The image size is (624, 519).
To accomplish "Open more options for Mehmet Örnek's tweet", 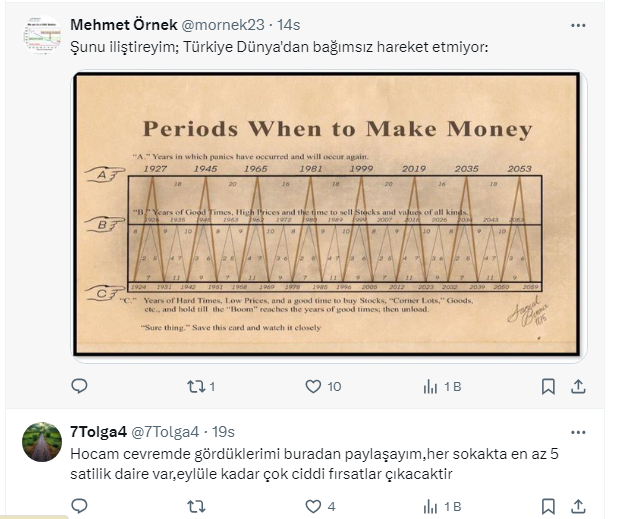I will (x=578, y=25).
